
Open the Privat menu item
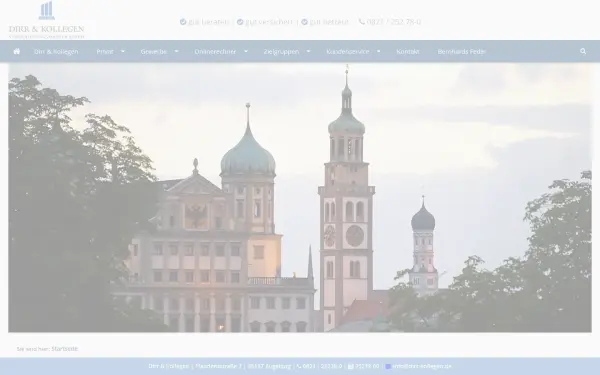click(105, 51)
